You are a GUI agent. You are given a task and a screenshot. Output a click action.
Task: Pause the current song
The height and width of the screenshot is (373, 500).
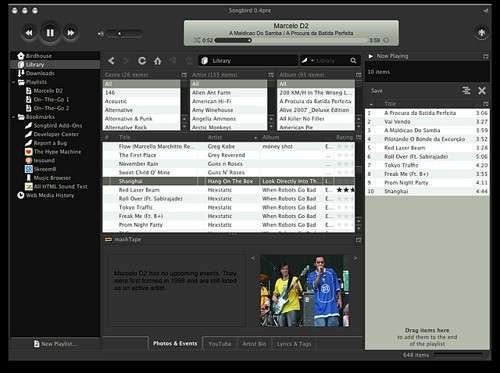pyautogui.click(x=50, y=33)
